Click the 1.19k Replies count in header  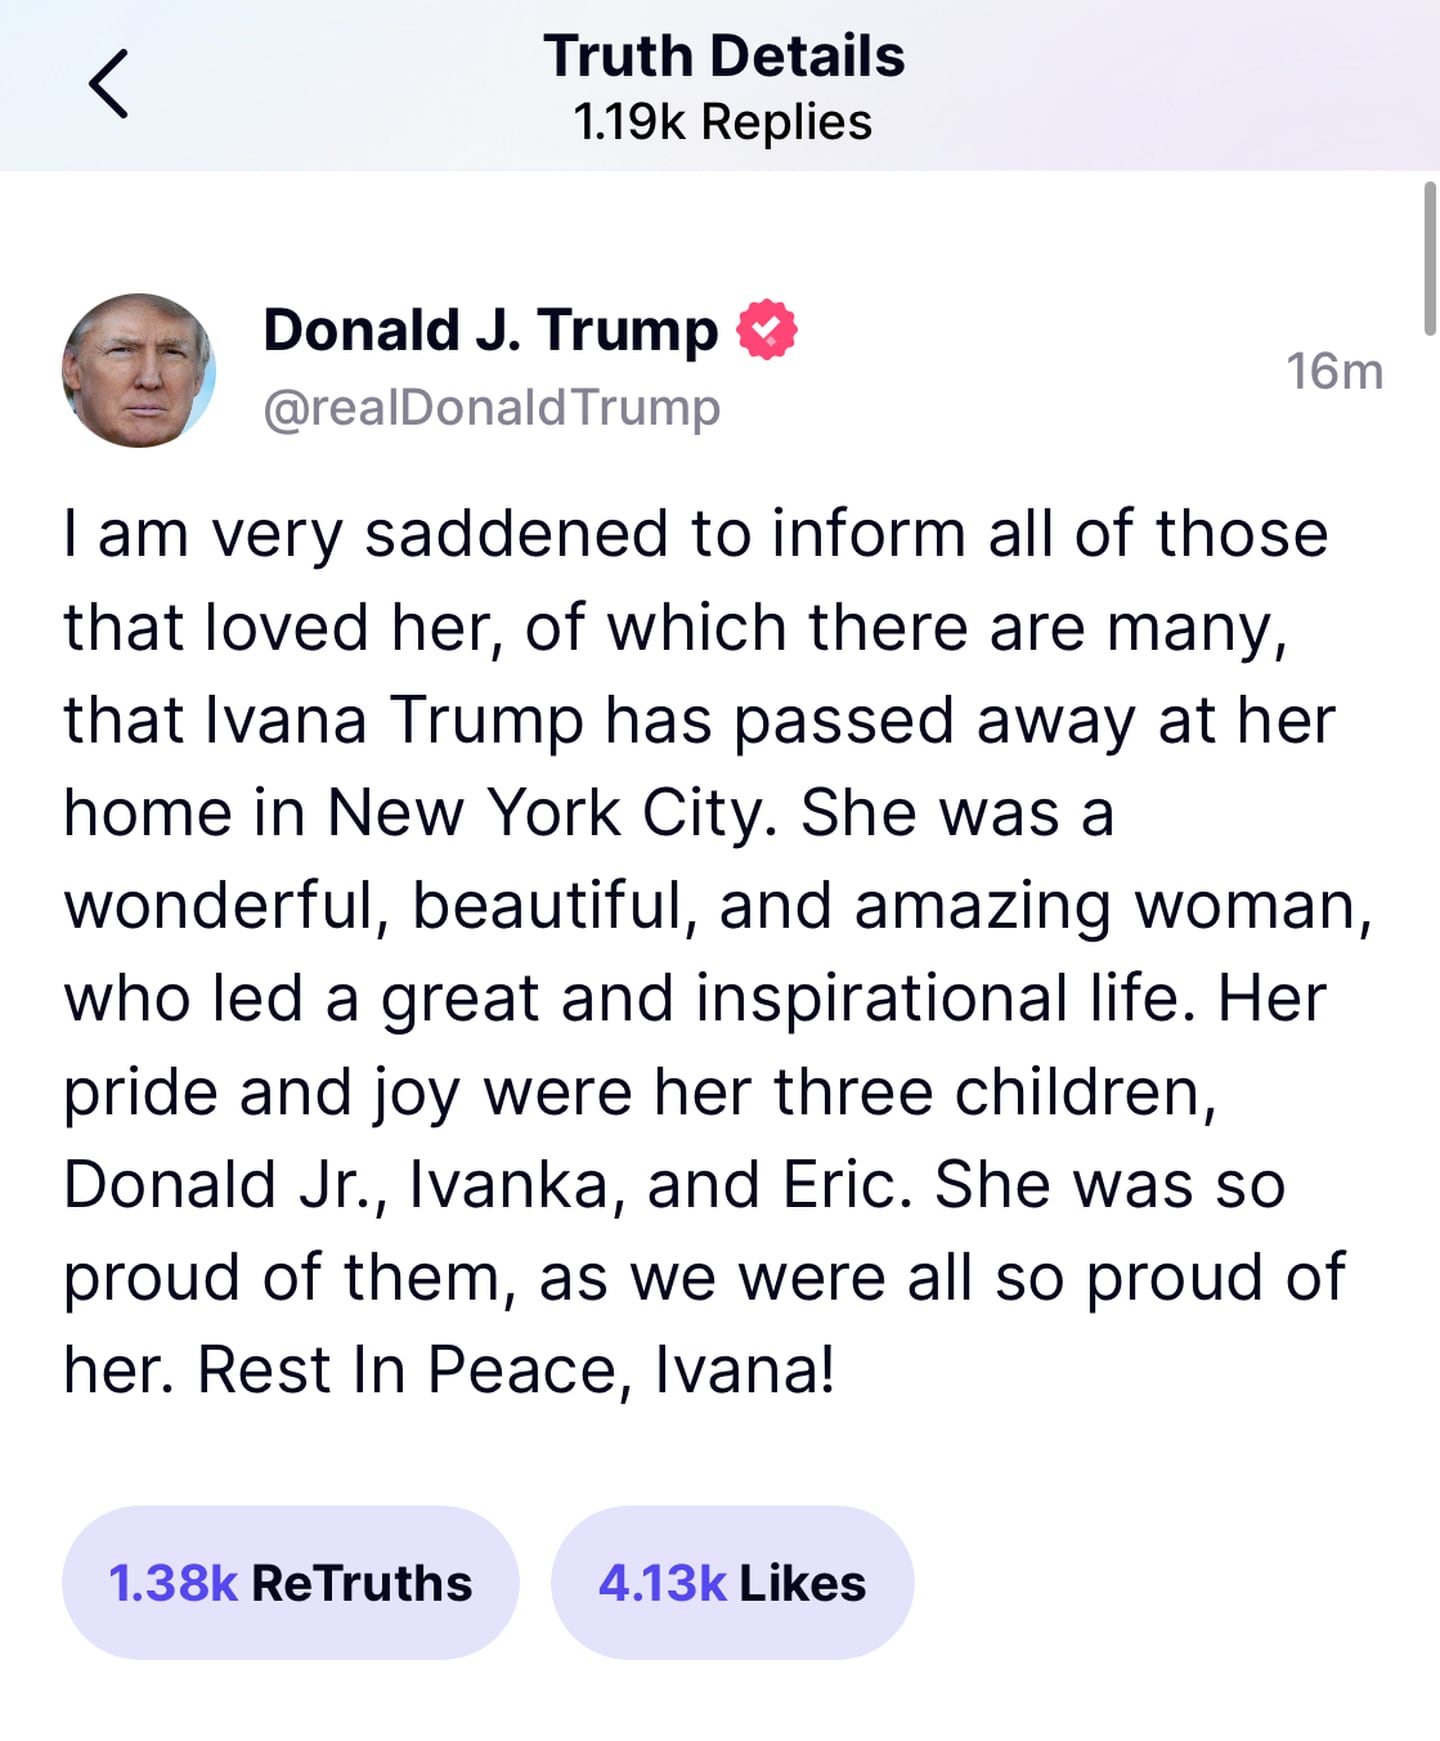coord(723,122)
